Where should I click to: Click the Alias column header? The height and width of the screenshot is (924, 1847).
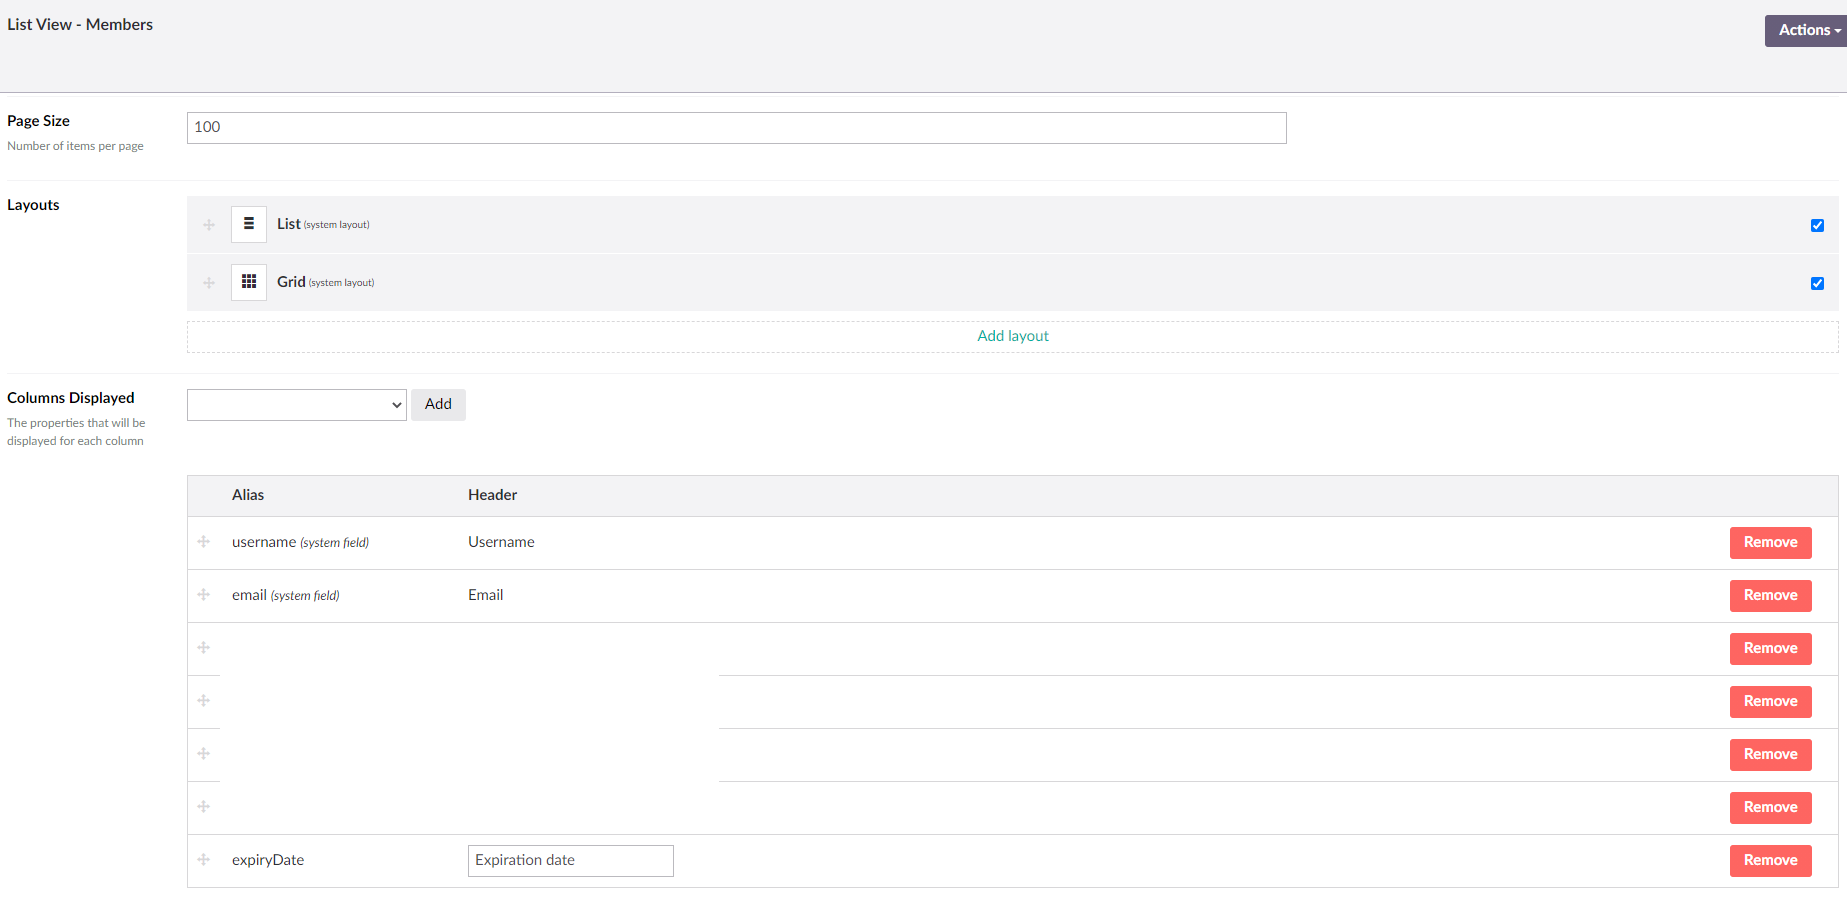248,495
